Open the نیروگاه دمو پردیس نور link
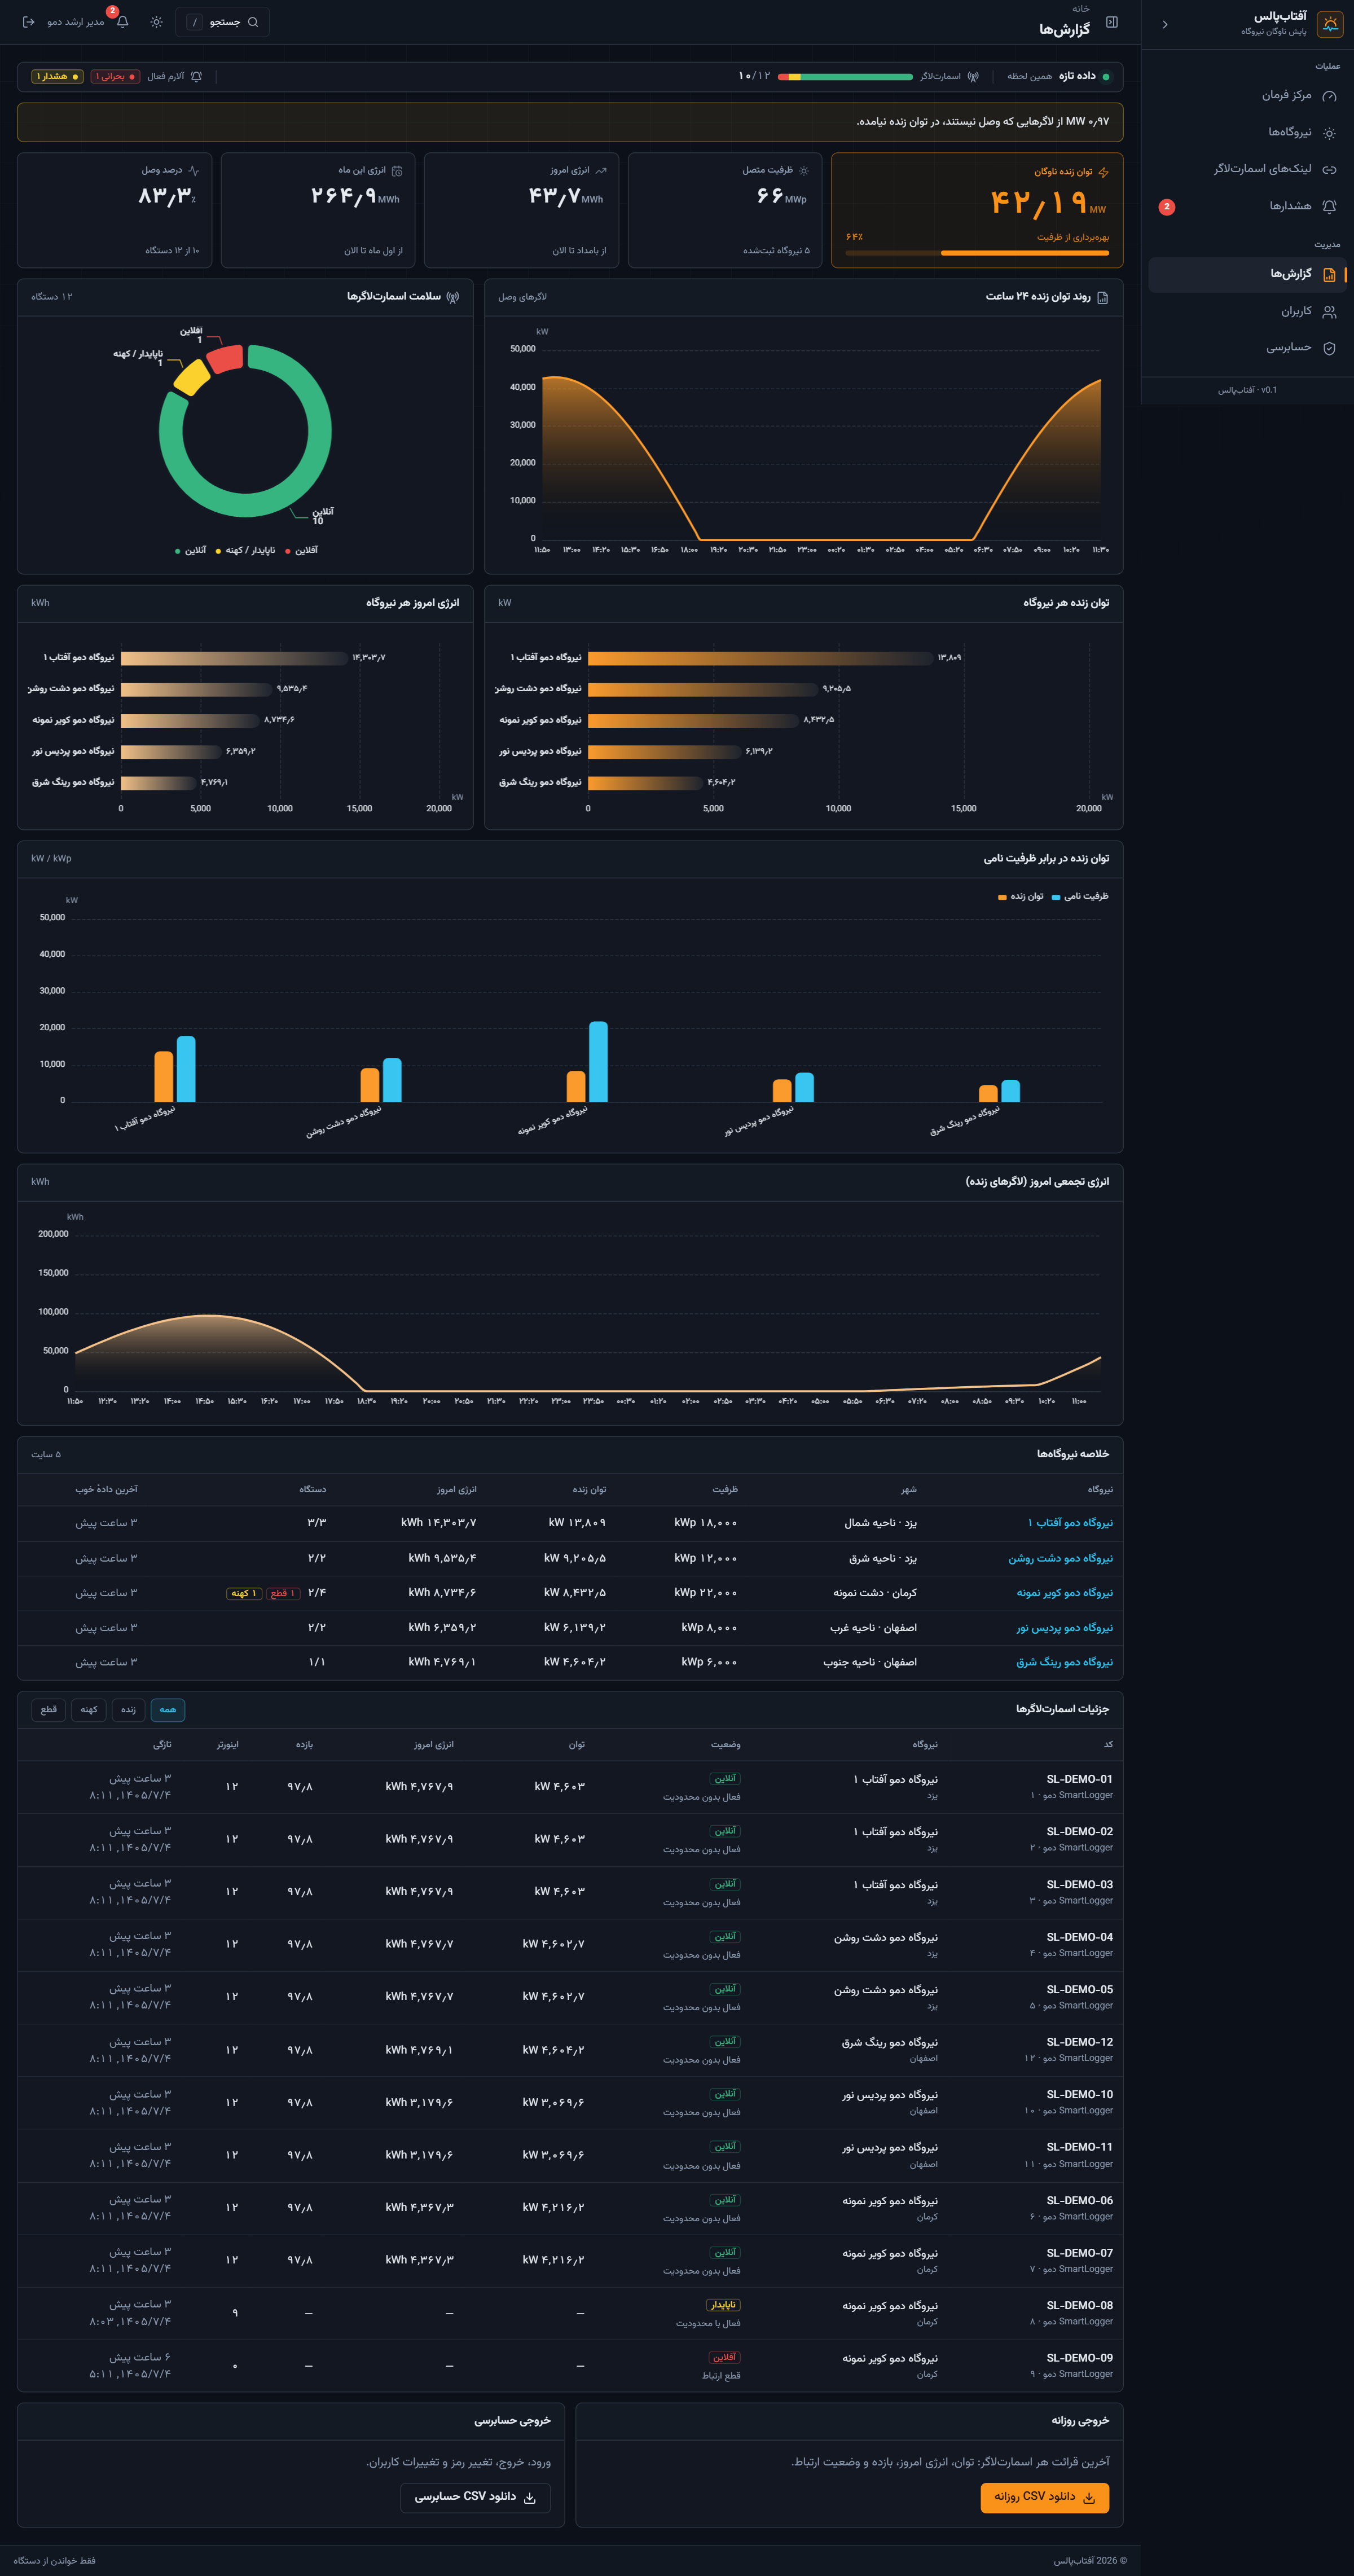 [x=1065, y=1628]
